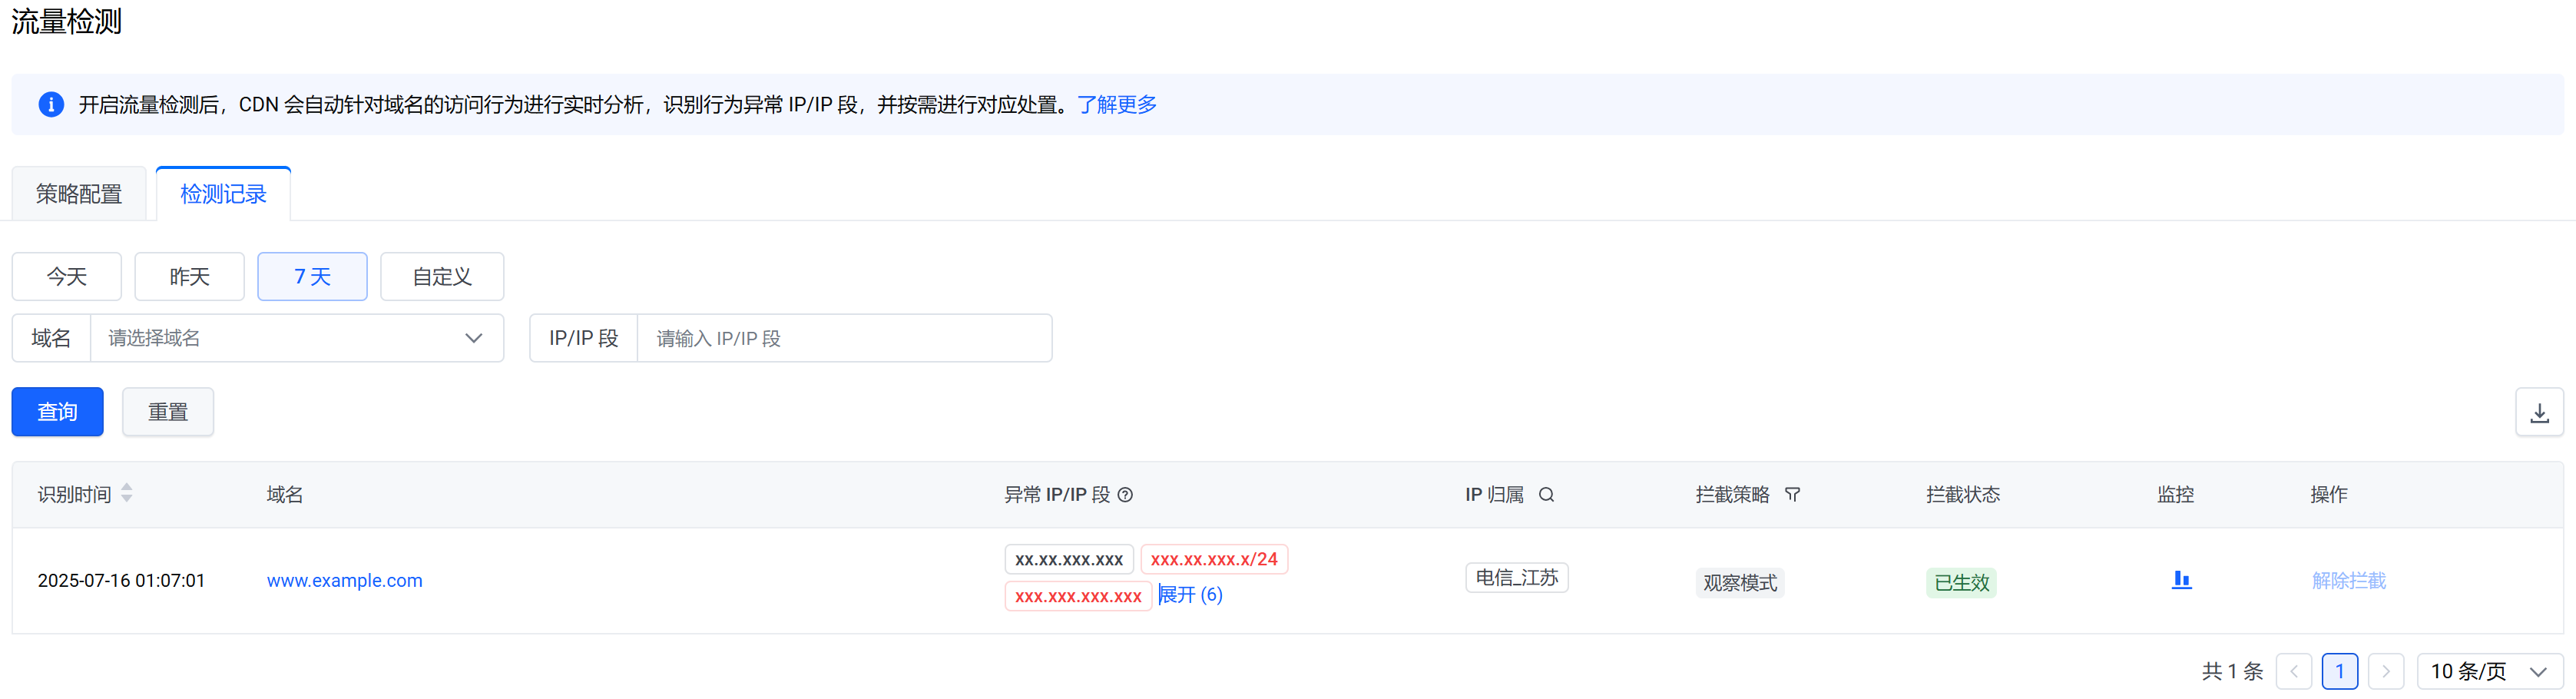Click the download records icon
2576x699 pixels.
(2539, 412)
